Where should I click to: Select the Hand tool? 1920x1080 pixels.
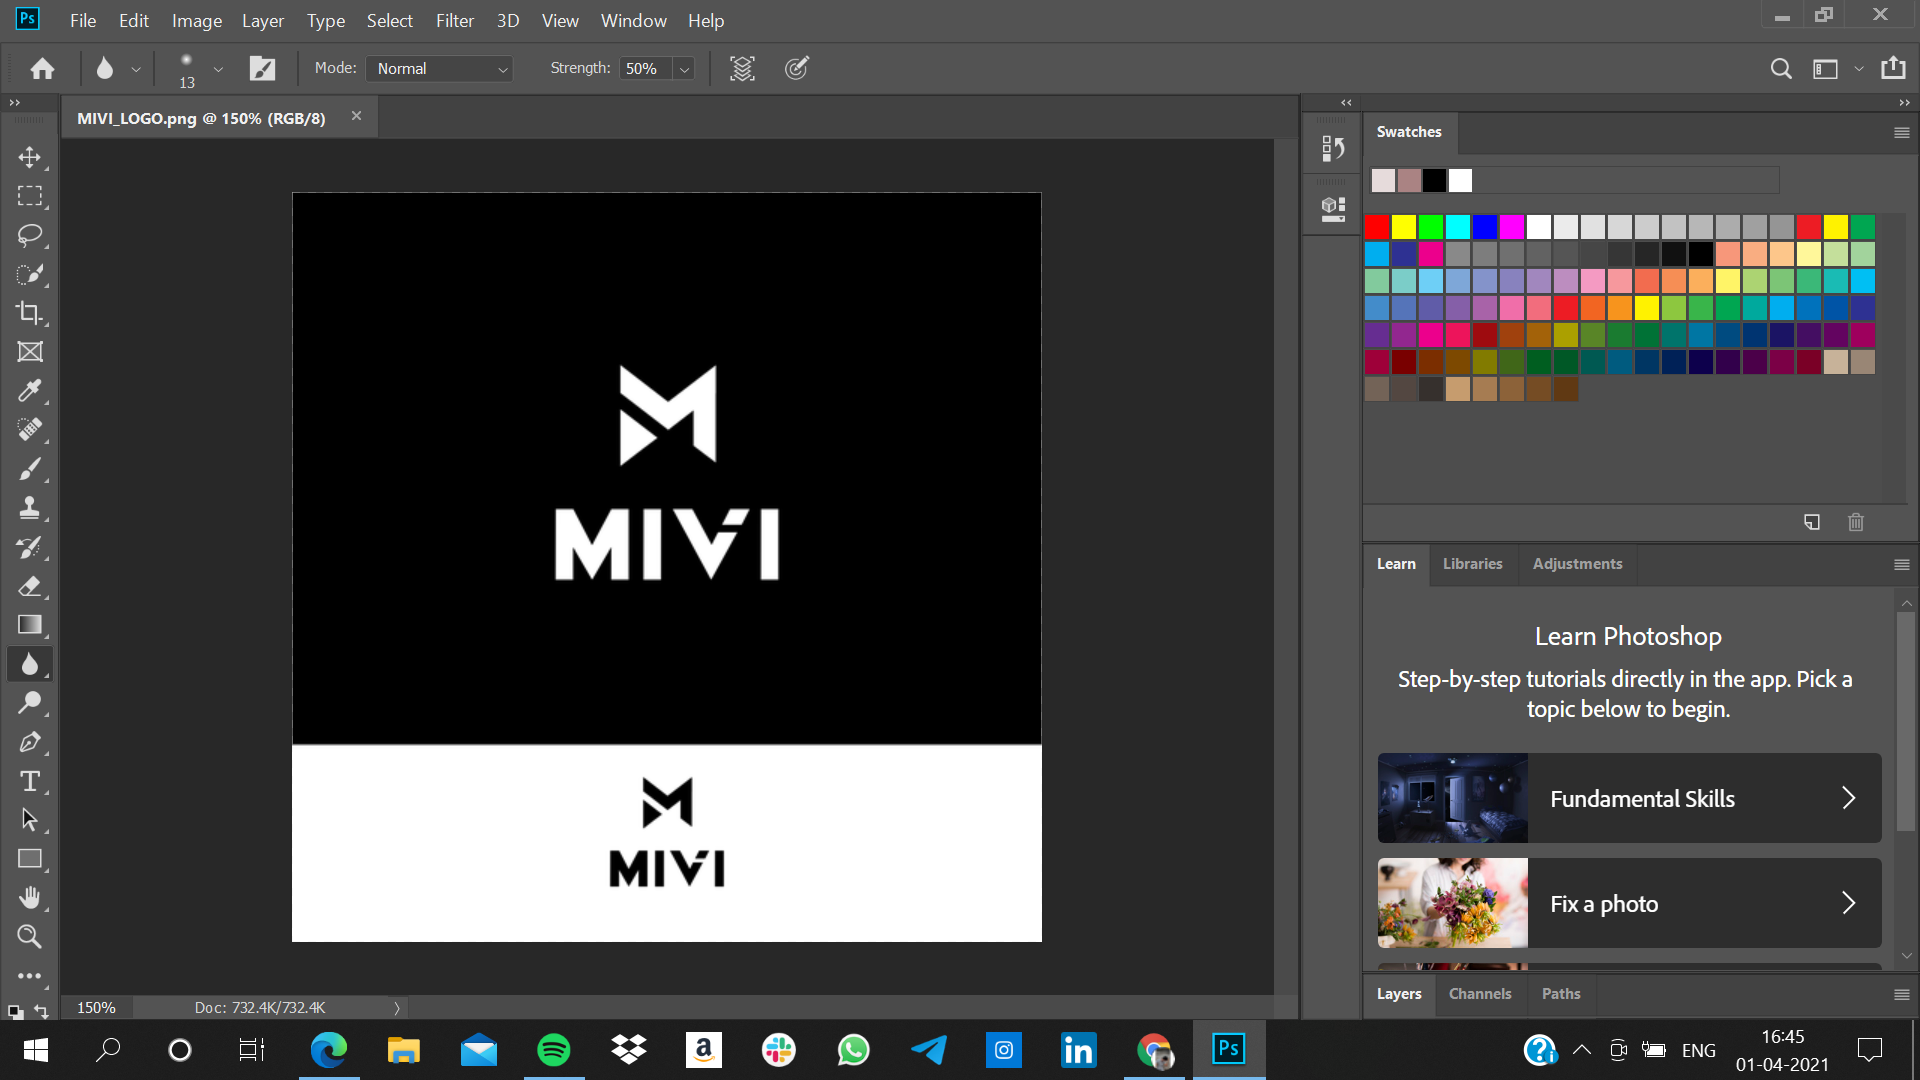click(30, 898)
